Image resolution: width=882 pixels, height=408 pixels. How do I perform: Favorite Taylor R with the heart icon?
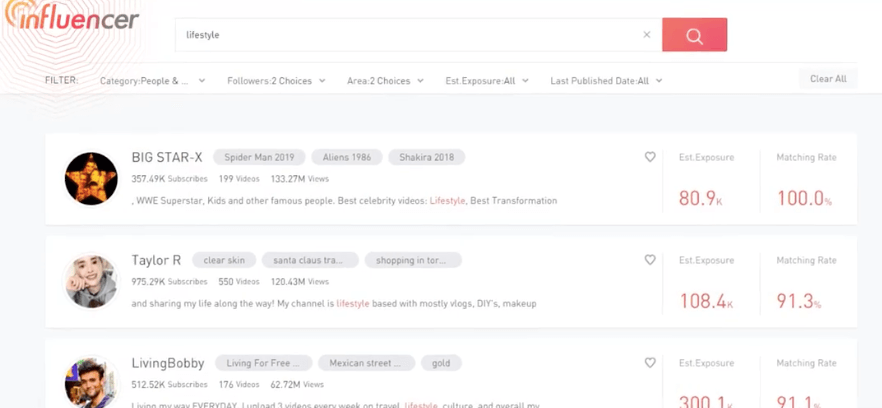pos(650,259)
